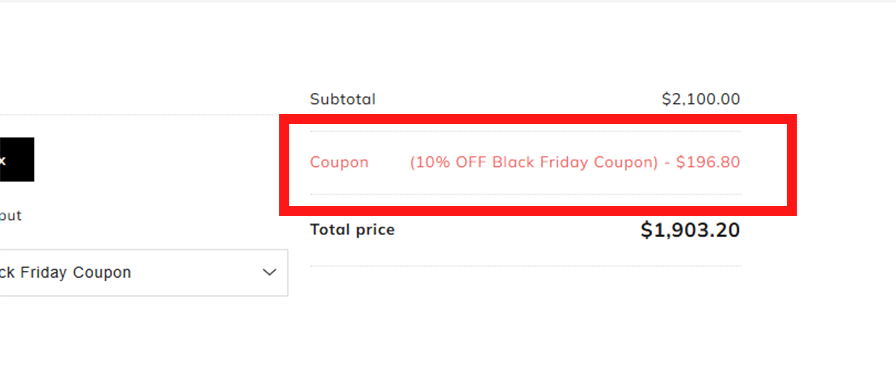Viewport: 896px width, 367px height.
Task: Click the black button left of coupon row
Action: [17, 159]
